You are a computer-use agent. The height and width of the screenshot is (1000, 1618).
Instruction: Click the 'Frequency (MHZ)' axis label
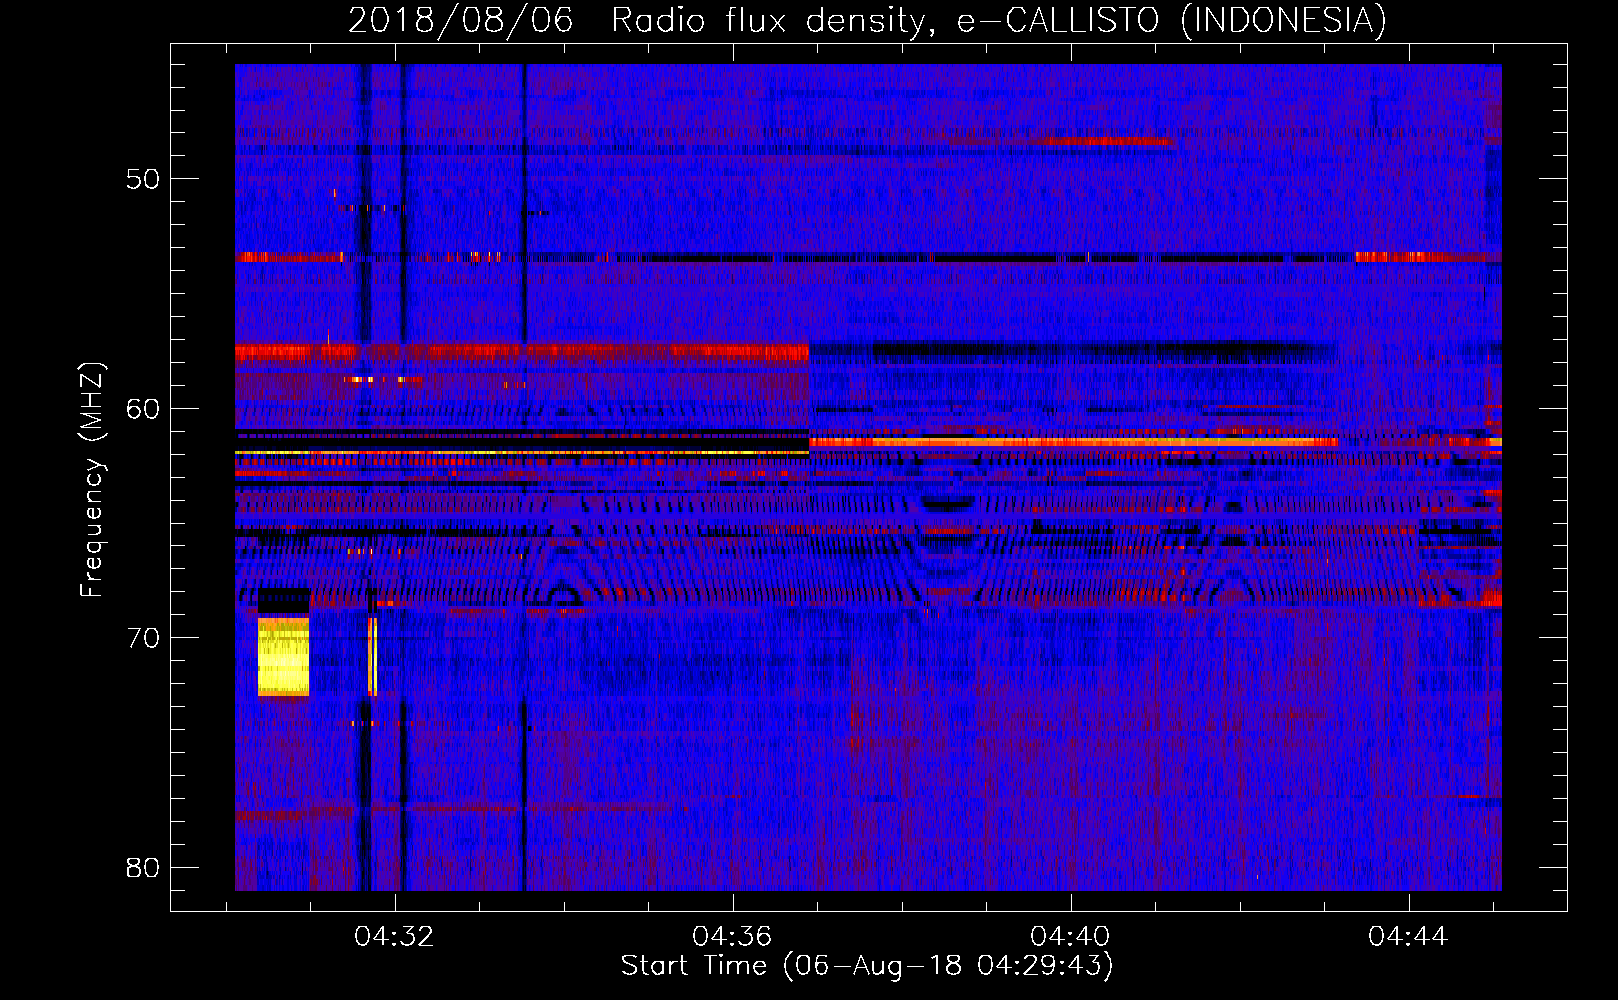(92, 480)
